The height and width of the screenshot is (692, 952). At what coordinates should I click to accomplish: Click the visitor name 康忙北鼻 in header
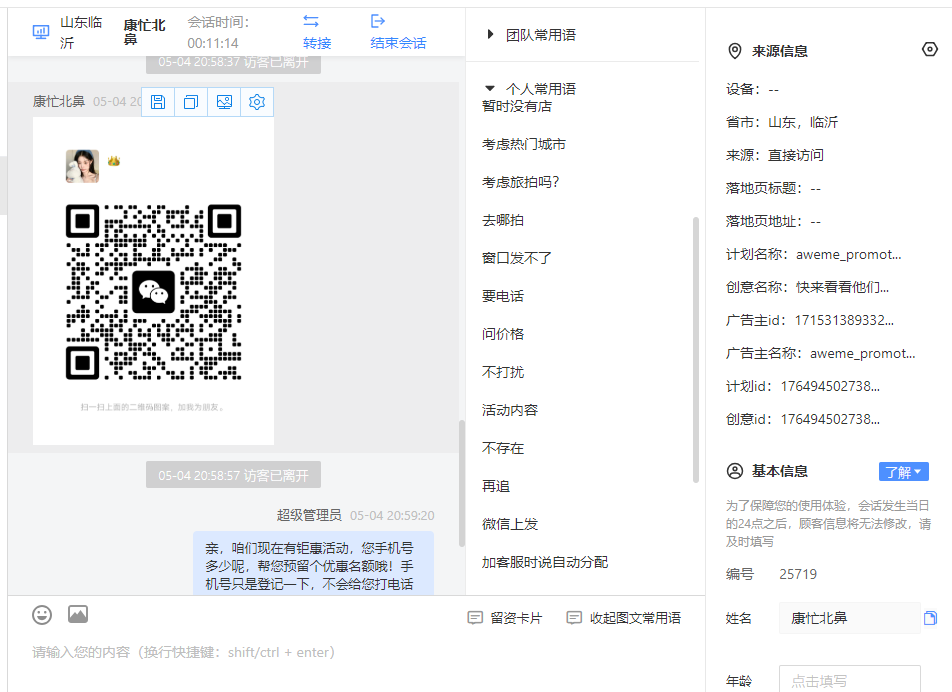(x=144, y=32)
